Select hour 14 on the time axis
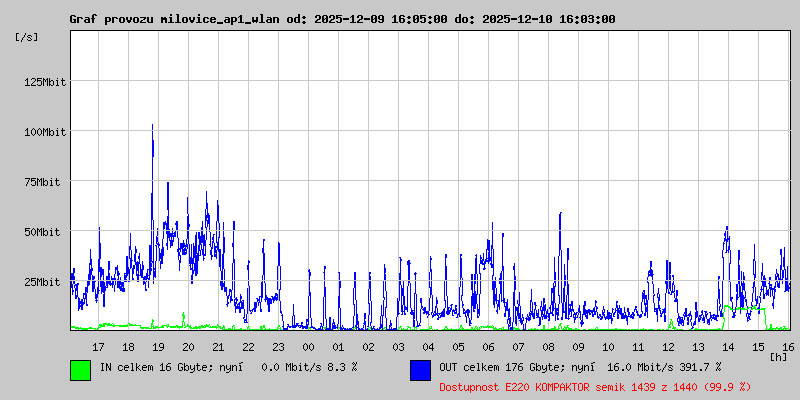 [x=728, y=346]
